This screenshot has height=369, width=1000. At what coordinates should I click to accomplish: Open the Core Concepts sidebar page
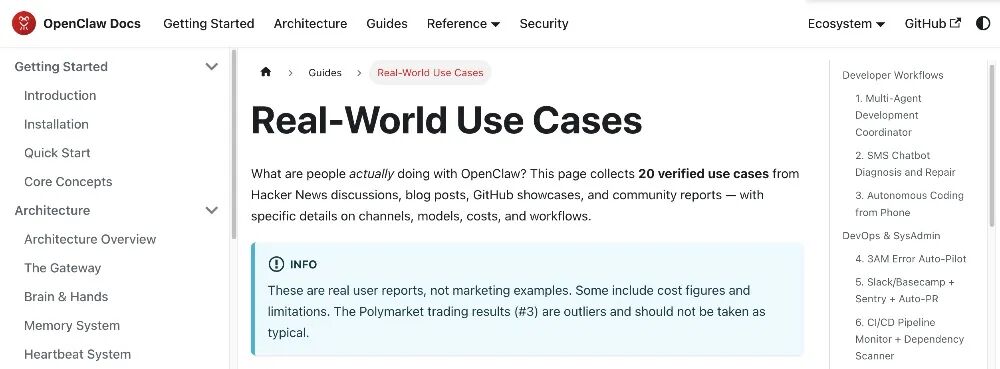pyautogui.click(x=68, y=182)
